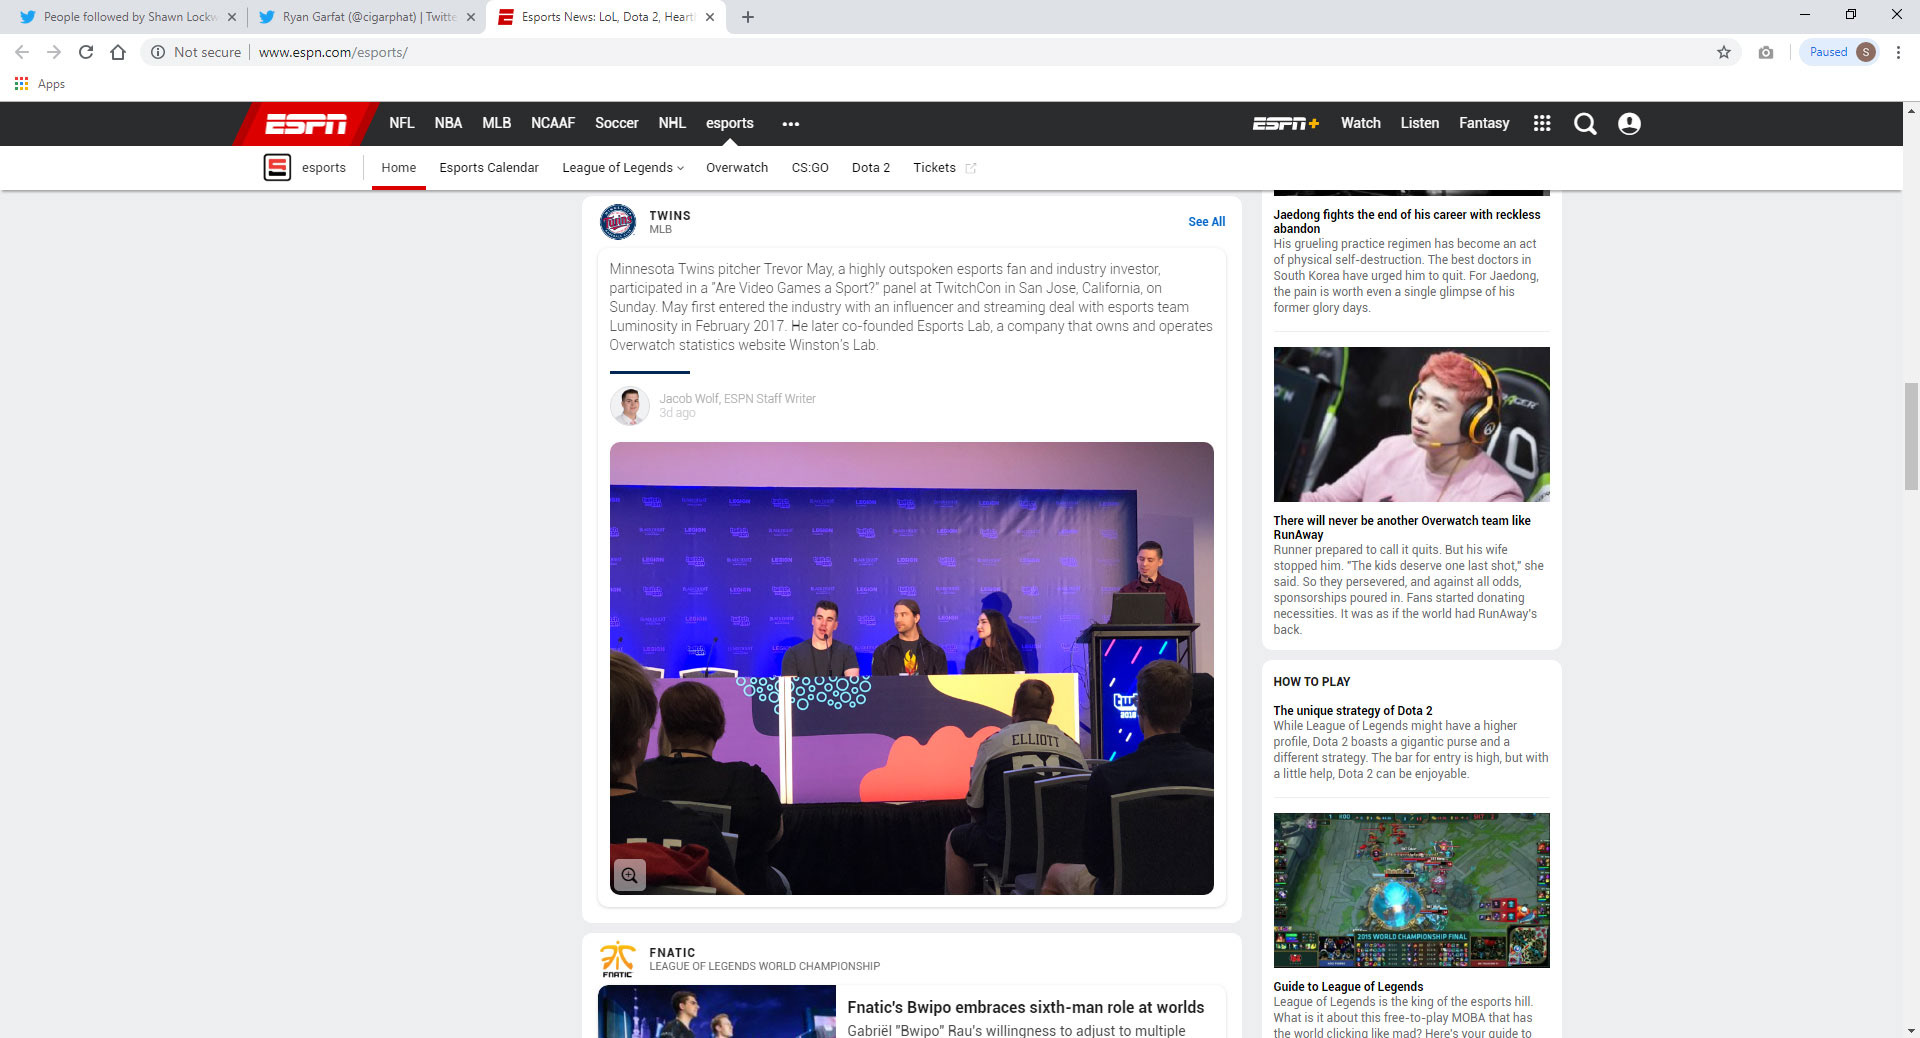This screenshot has height=1038, width=1920.
Task: Click See All for Twins
Action: pyautogui.click(x=1206, y=222)
